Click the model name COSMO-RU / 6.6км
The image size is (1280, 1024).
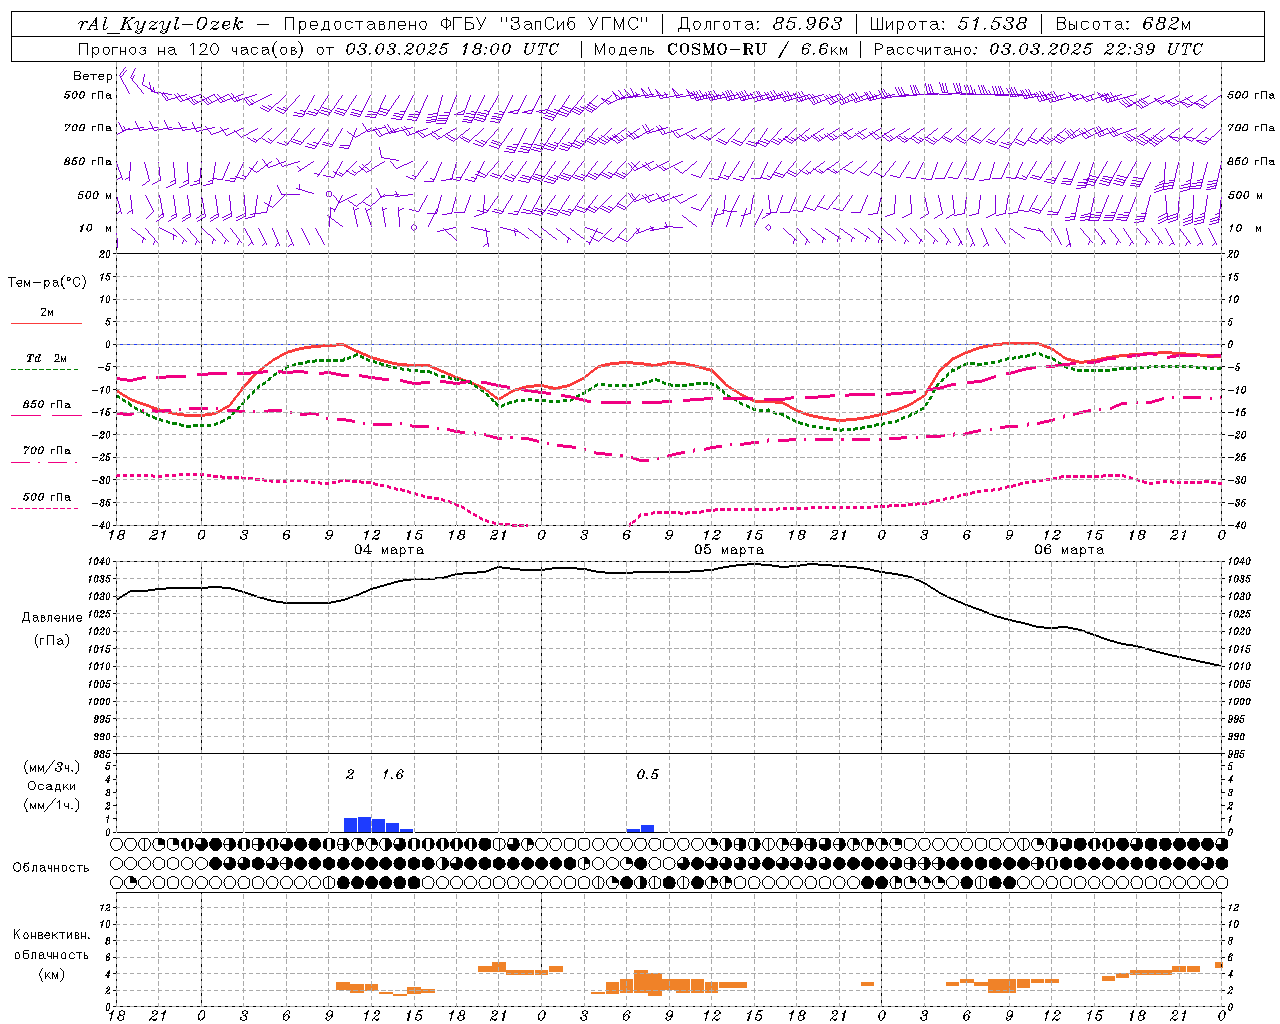click(758, 49)
